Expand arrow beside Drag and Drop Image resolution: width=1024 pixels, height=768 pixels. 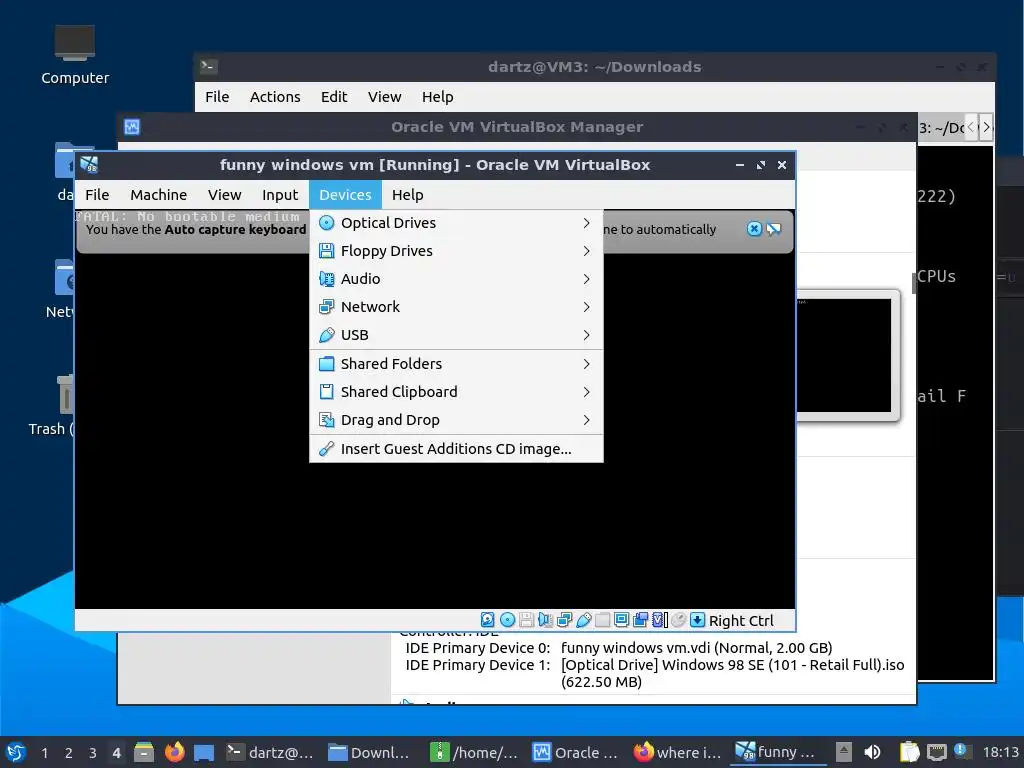pos(586,420)
